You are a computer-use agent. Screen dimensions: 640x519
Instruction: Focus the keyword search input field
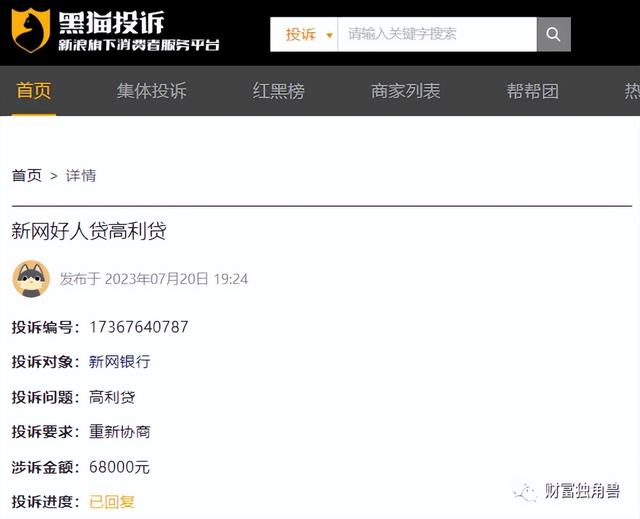pyautogui.click(x=437, y=34)
